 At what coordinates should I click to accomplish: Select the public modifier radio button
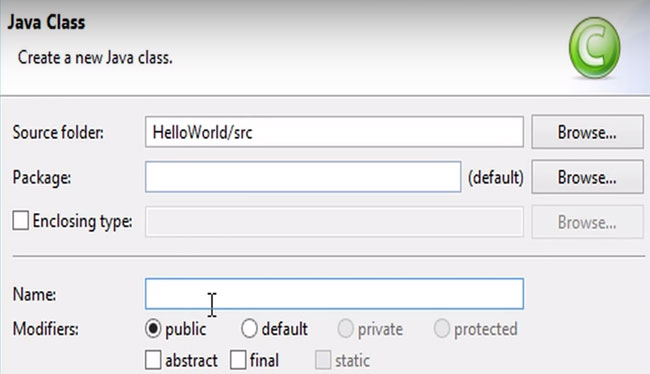pyautogui.click(x=153, y=329)
